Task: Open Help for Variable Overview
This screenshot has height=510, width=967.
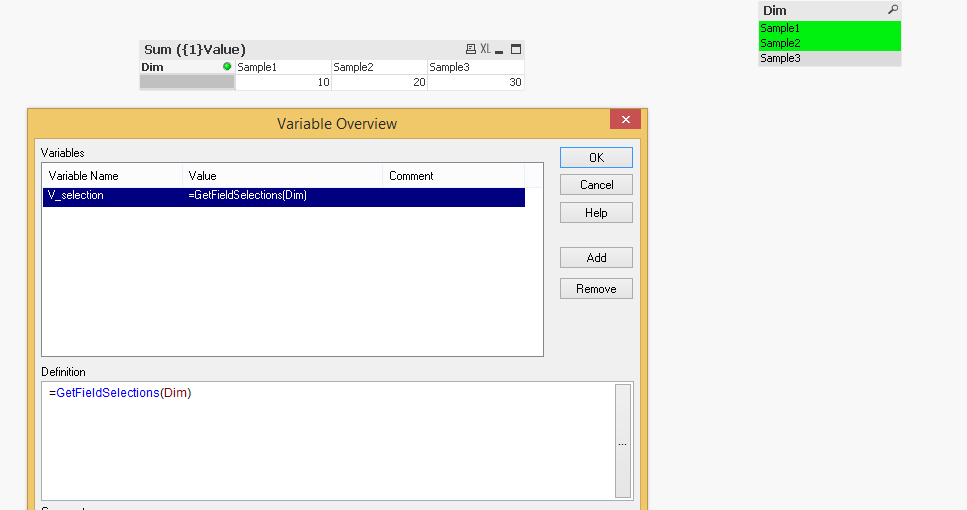Action: coord(596,212)
